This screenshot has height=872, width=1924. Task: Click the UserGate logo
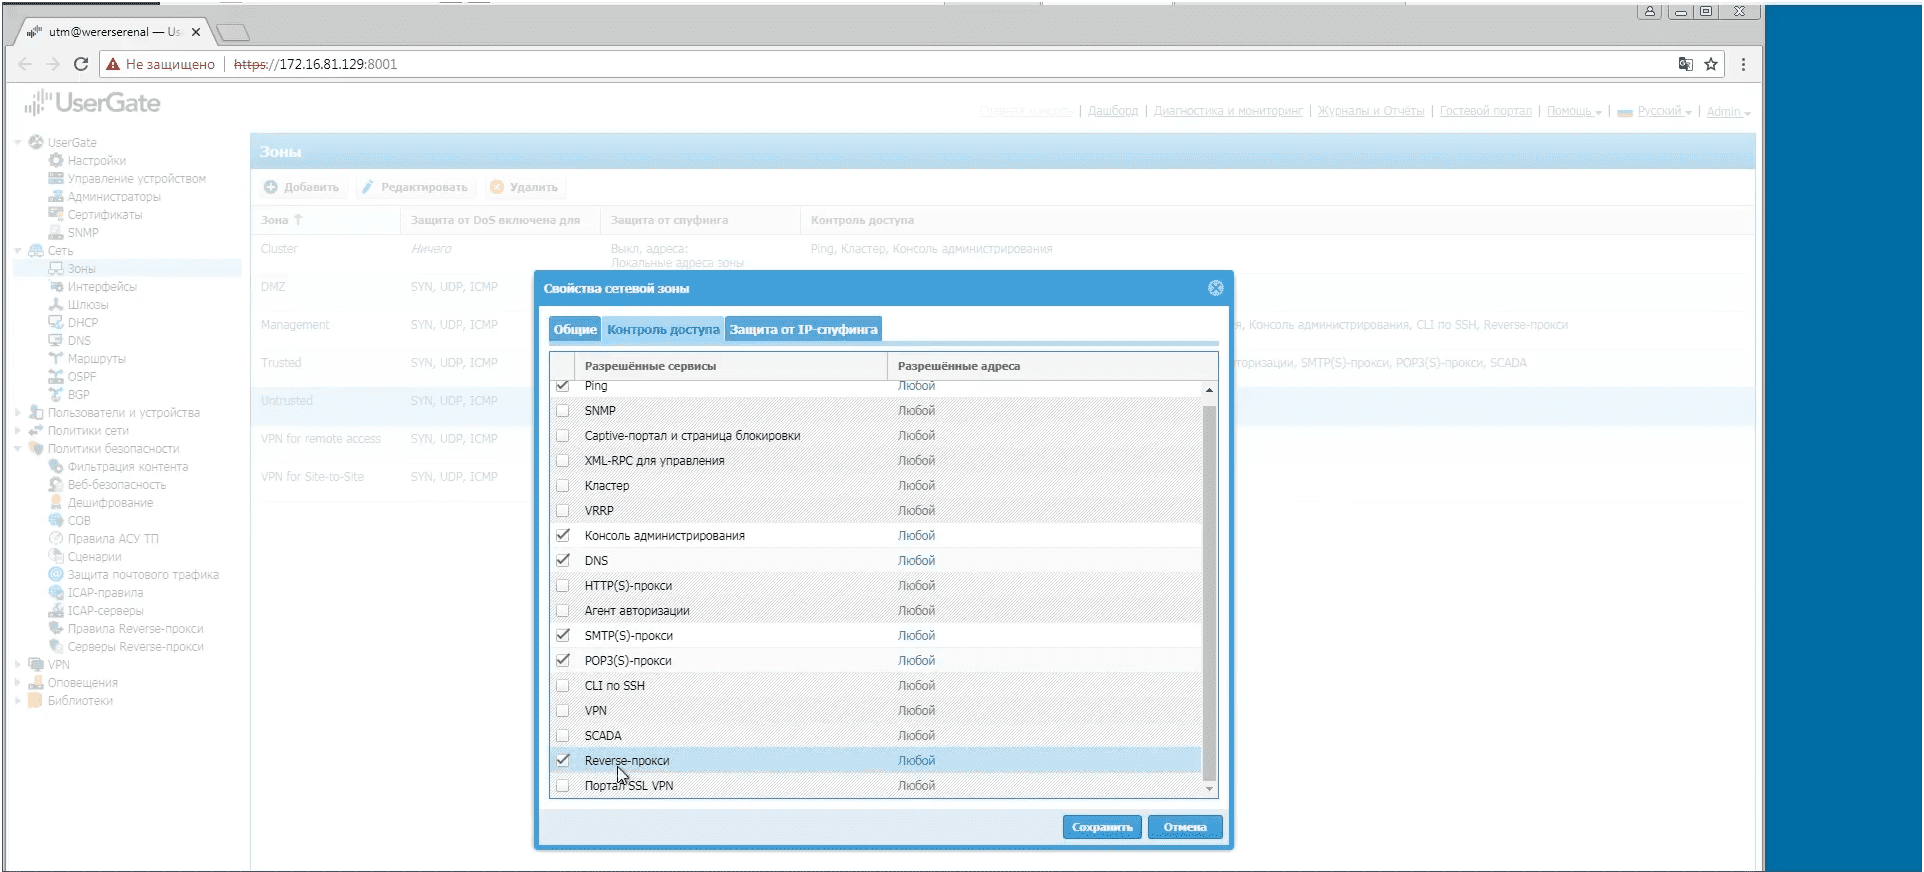tap(93, 103)
